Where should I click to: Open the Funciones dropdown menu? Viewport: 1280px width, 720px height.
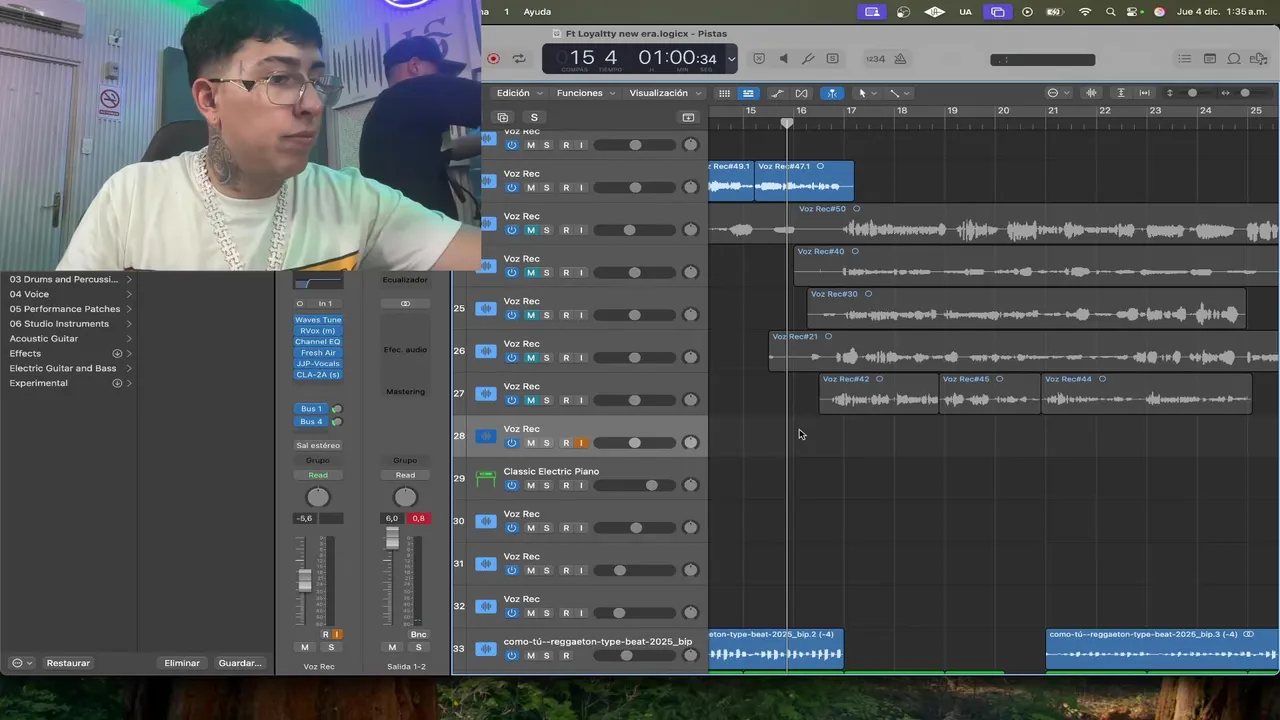(586, 93)
